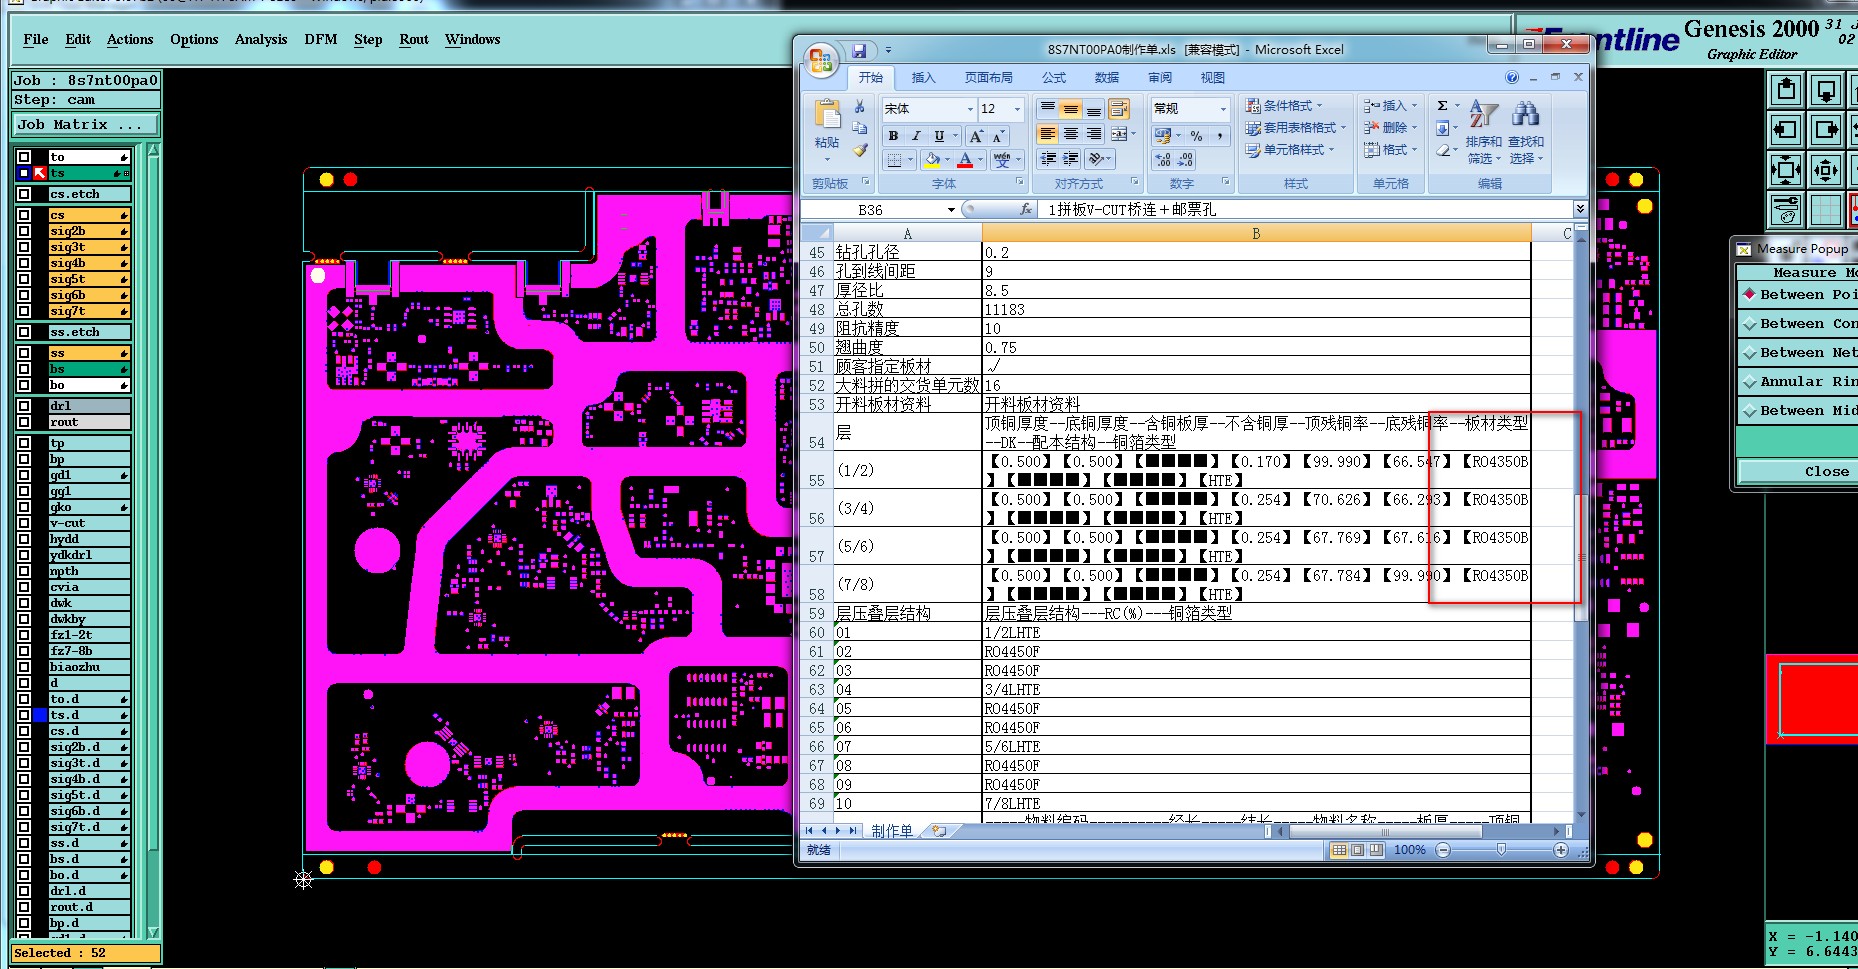Toggle visibility checkbox for layer biaozhu
This screenshot has width=1858, height=969.
pyautogui.click(x=24, y=667)
